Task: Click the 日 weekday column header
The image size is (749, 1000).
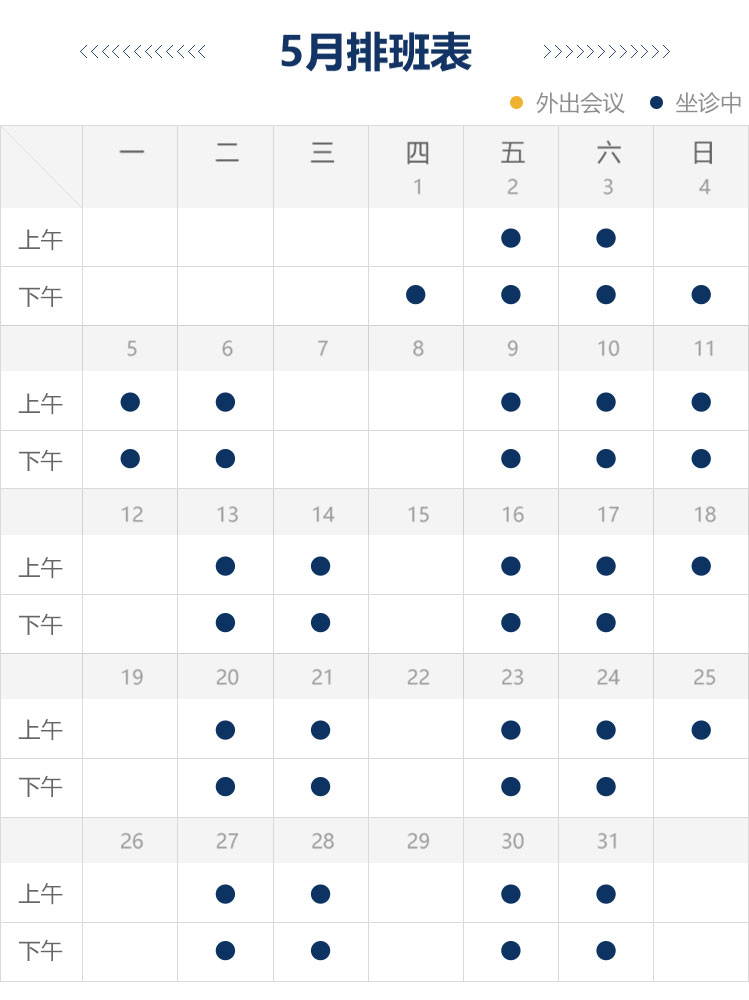Action: point(703,153)
